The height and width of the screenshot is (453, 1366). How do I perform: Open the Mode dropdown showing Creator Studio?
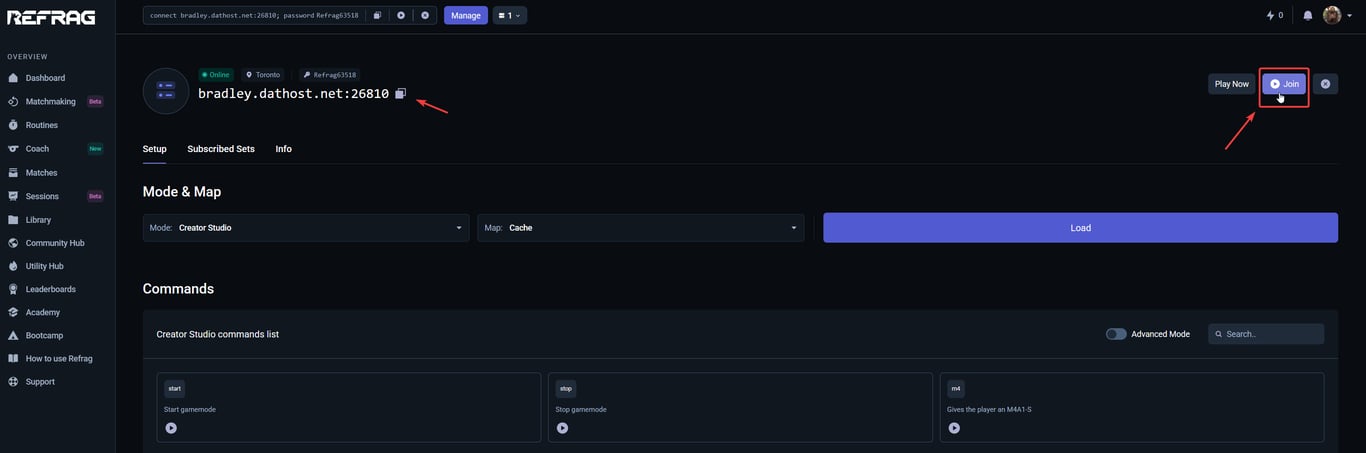306,228
